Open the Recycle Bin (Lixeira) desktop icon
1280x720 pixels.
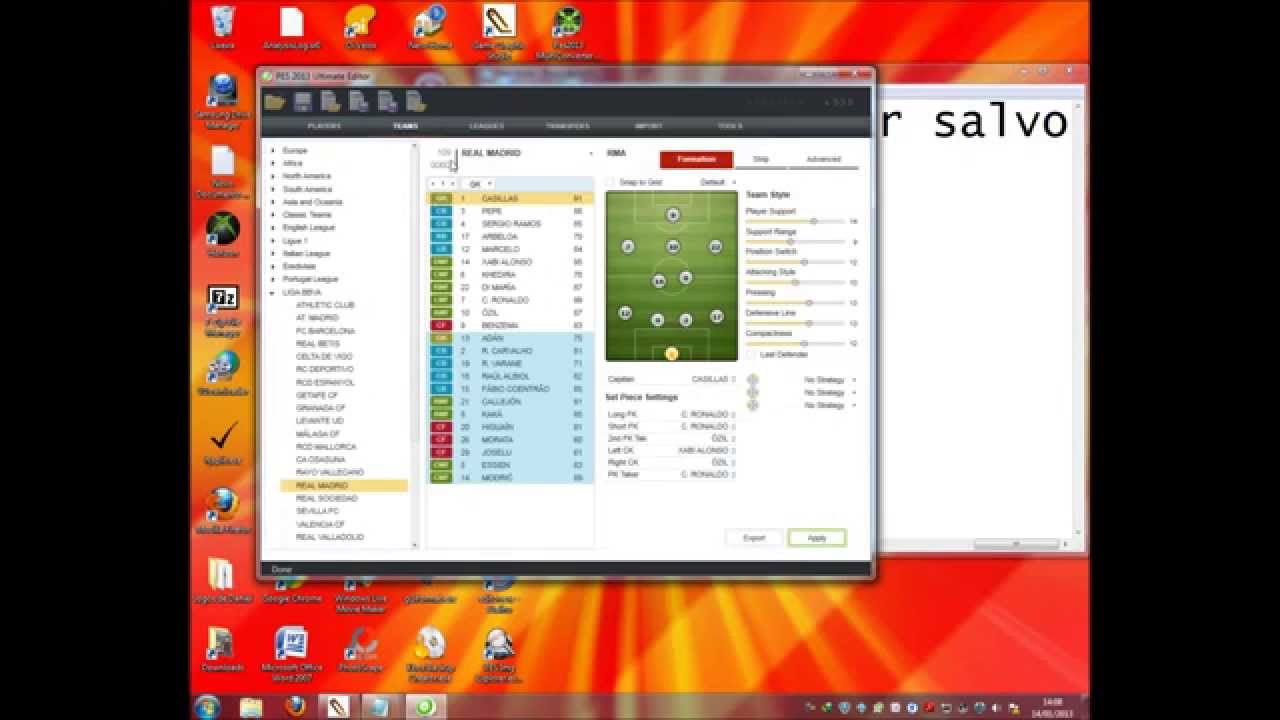pyautogui.click(x=223, y=27)
